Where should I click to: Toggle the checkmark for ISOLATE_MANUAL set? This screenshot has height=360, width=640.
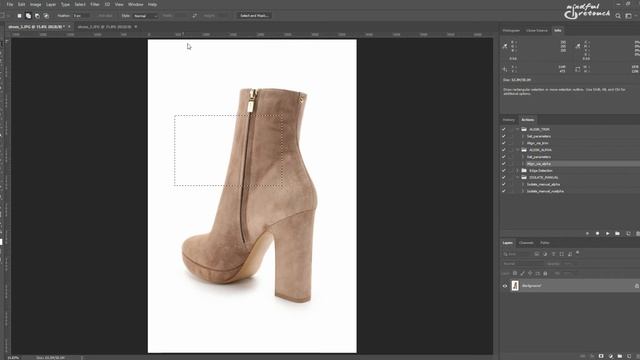504,178
